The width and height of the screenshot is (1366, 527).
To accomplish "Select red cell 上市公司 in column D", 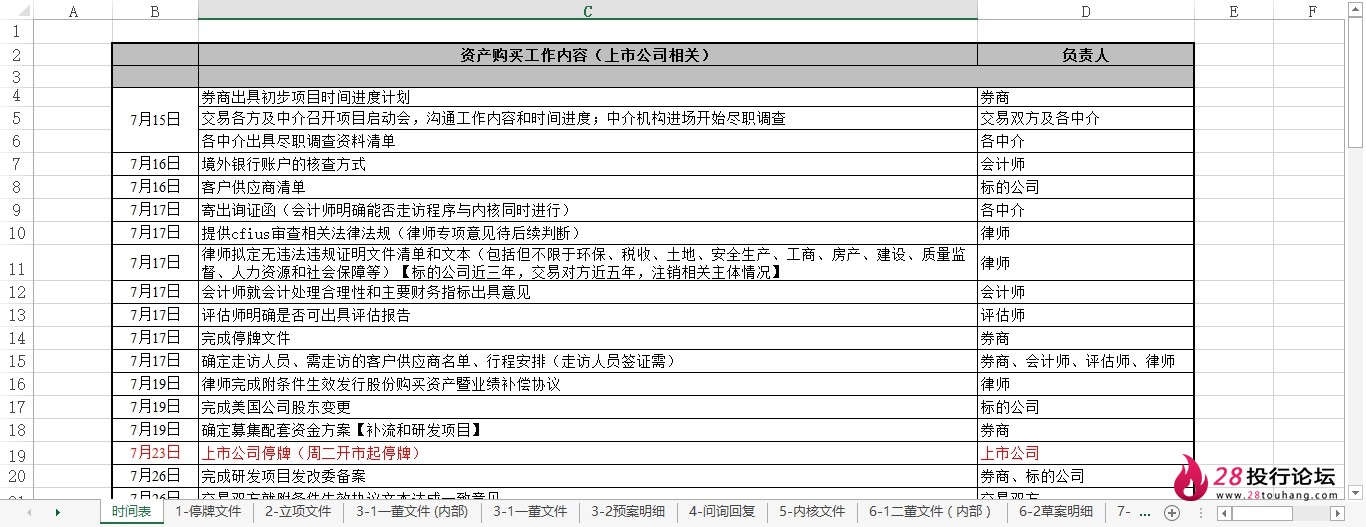I will [1086, 452].
